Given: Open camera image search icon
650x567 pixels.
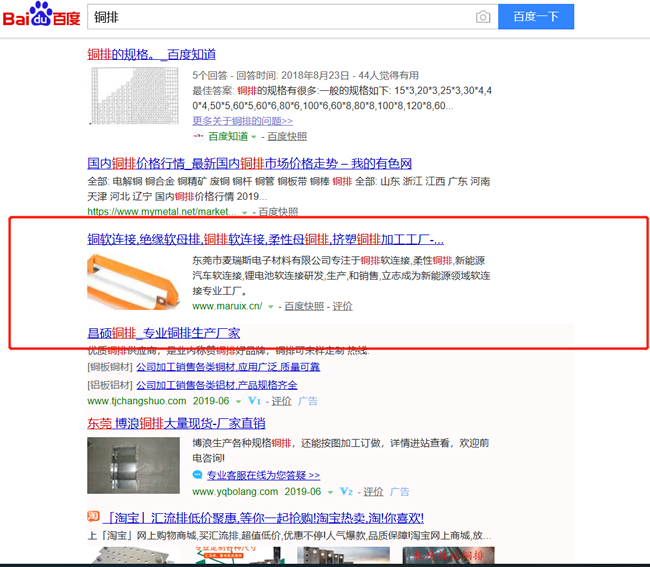Looking at the screenshot, I should 483,17.
